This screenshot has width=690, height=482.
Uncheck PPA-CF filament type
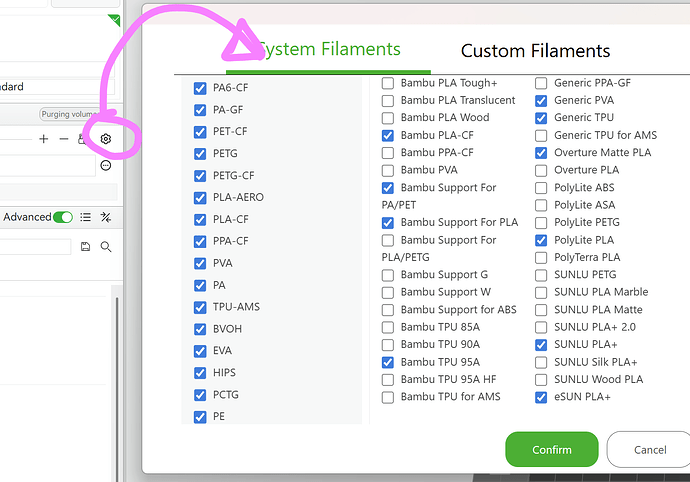(200, 242)
